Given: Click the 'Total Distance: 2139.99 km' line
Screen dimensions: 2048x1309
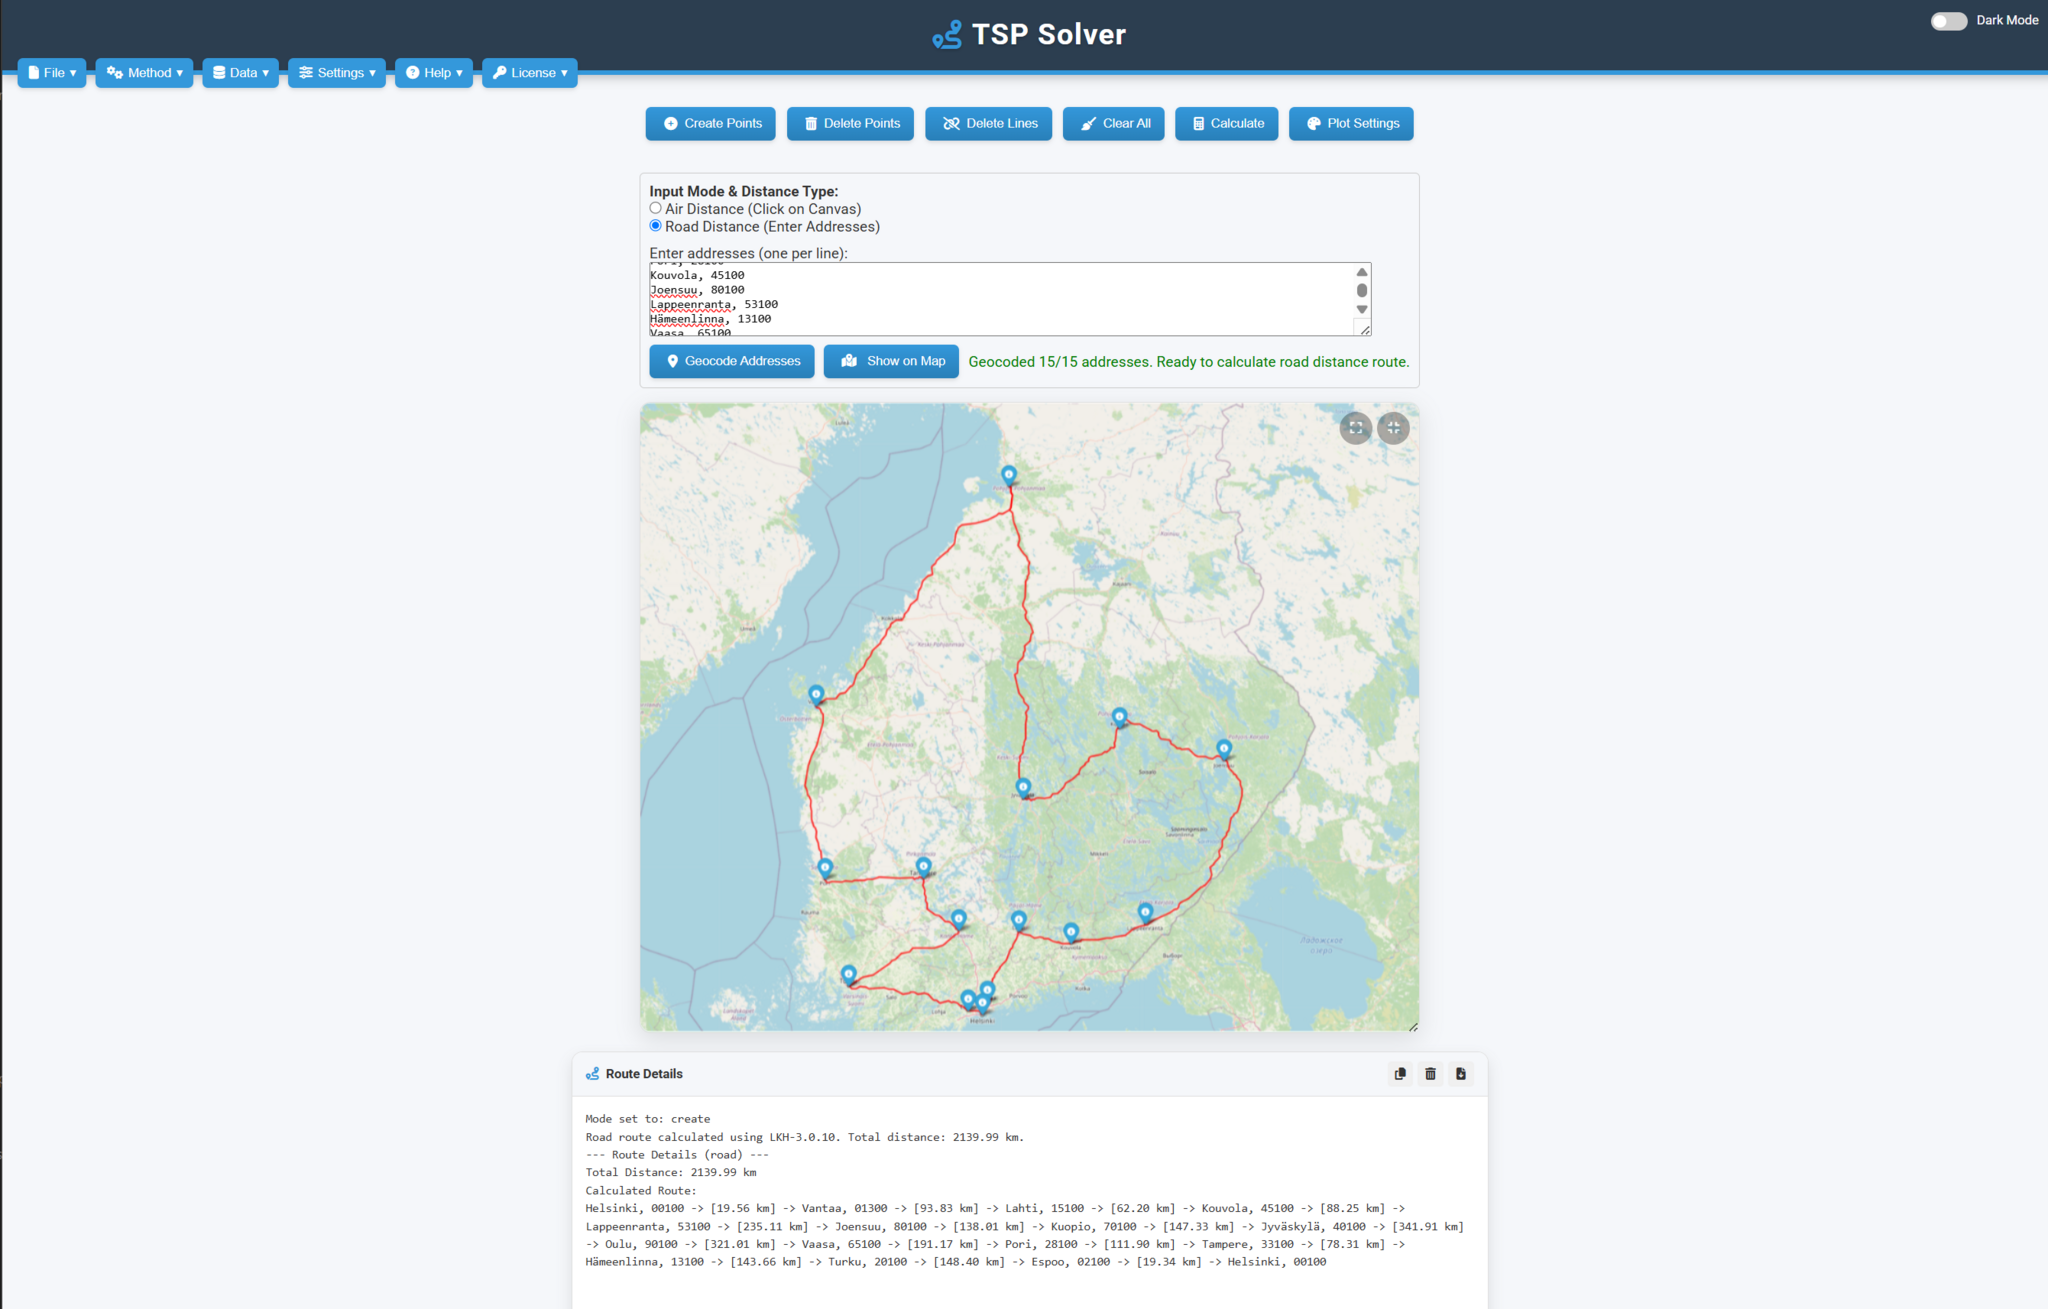Looking at the screenshot, I should (x=671, y=1172).
